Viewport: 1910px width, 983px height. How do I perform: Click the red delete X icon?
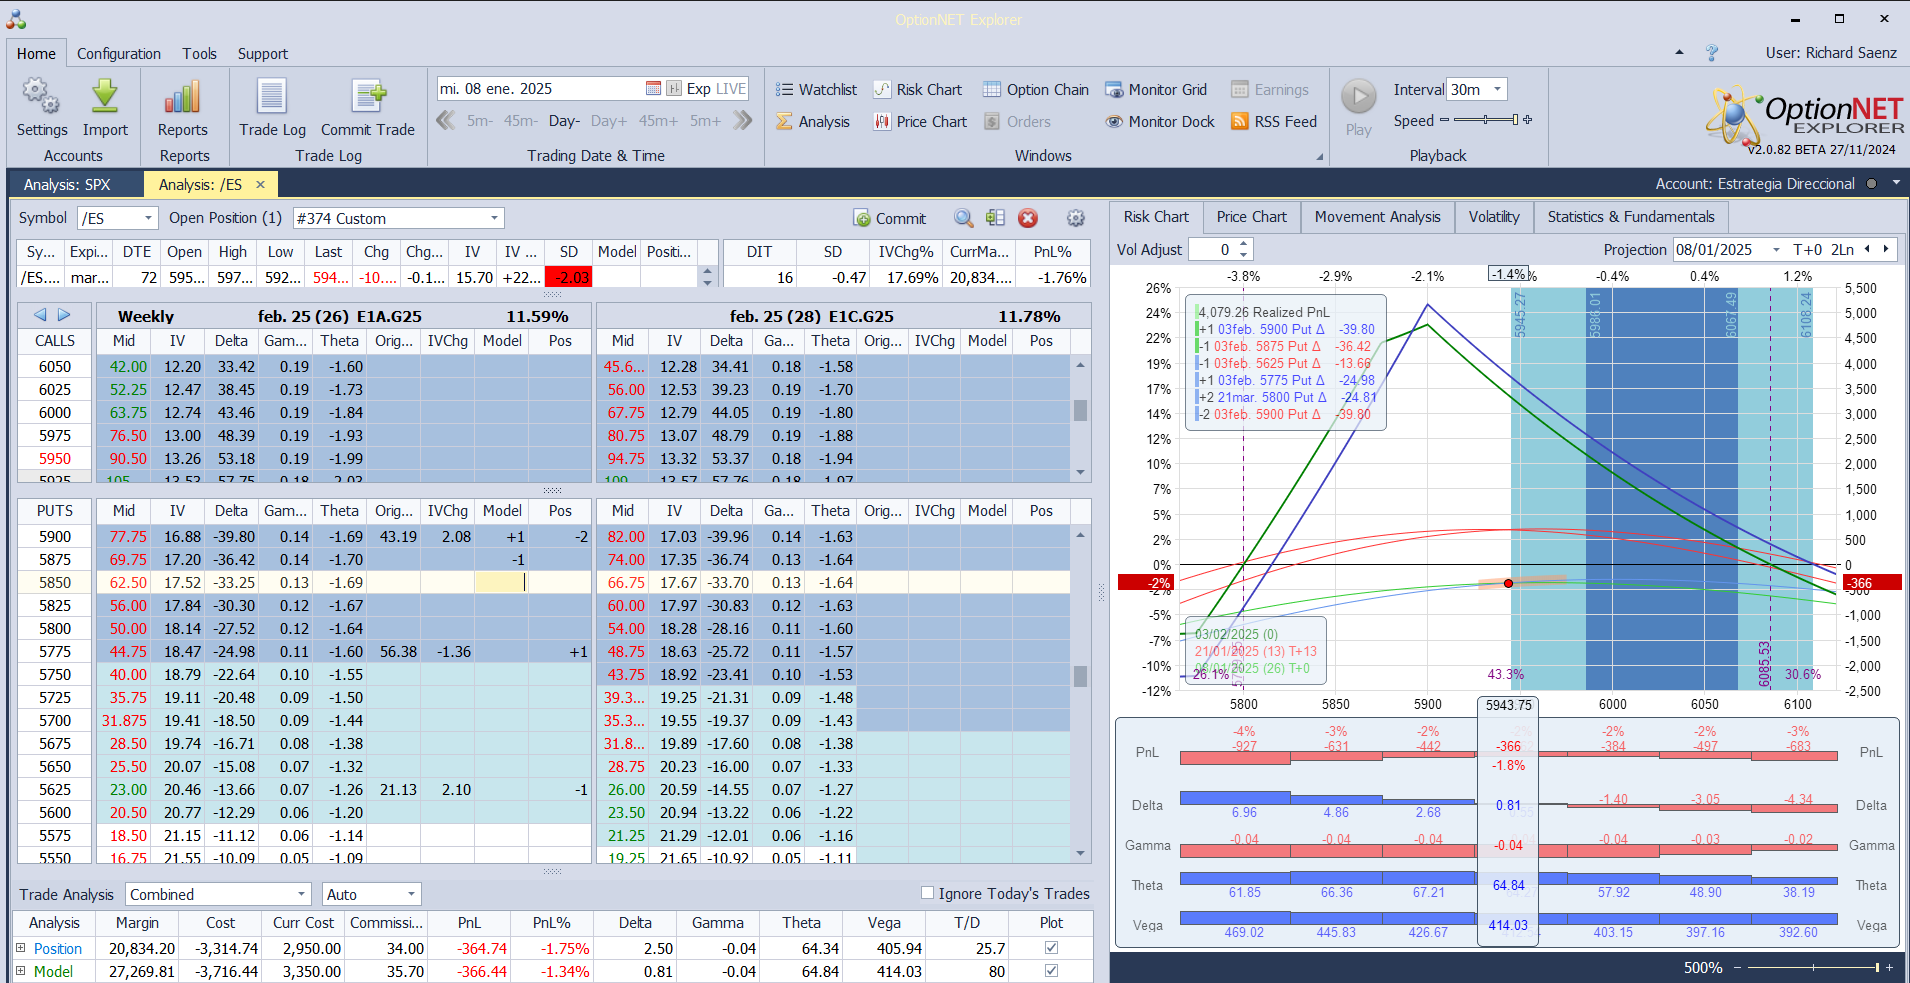[1028, 218]
